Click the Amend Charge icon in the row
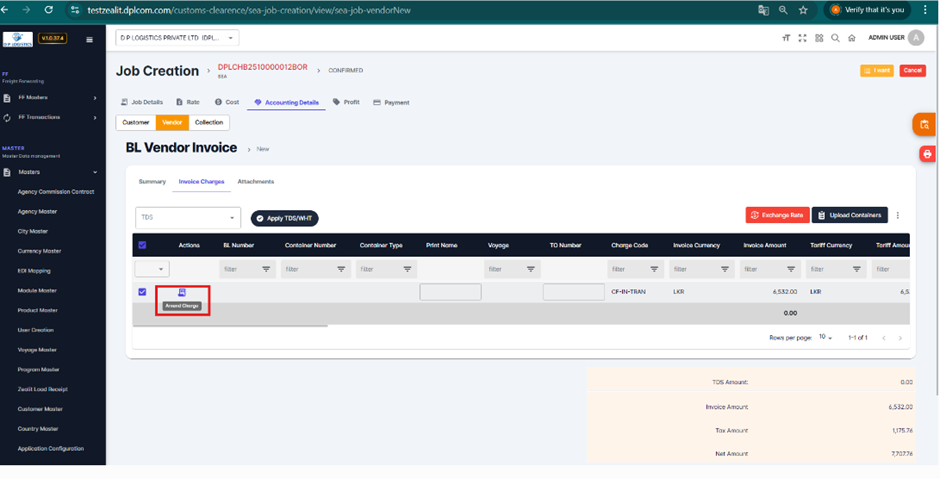The image size is (940, 479). (x=182, y=292)
